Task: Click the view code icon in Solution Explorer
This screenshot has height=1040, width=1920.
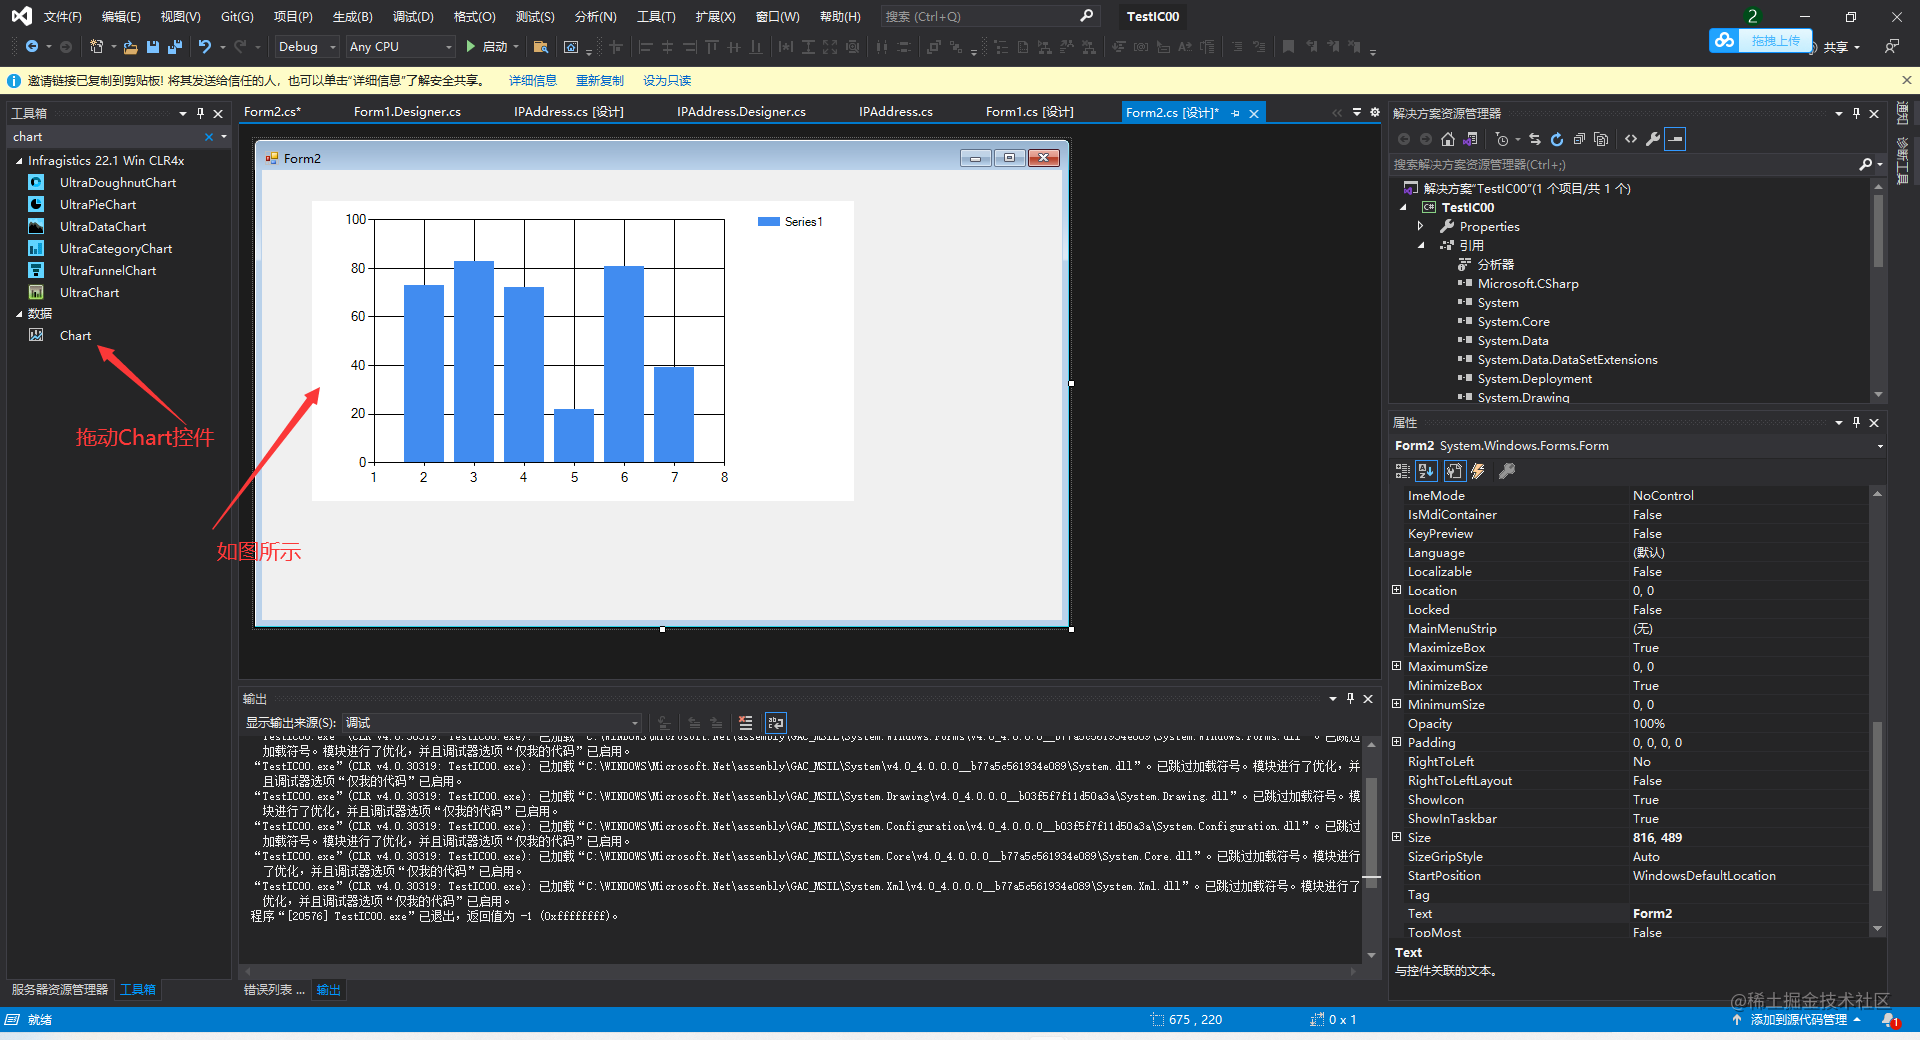Action: point(1631,139)
